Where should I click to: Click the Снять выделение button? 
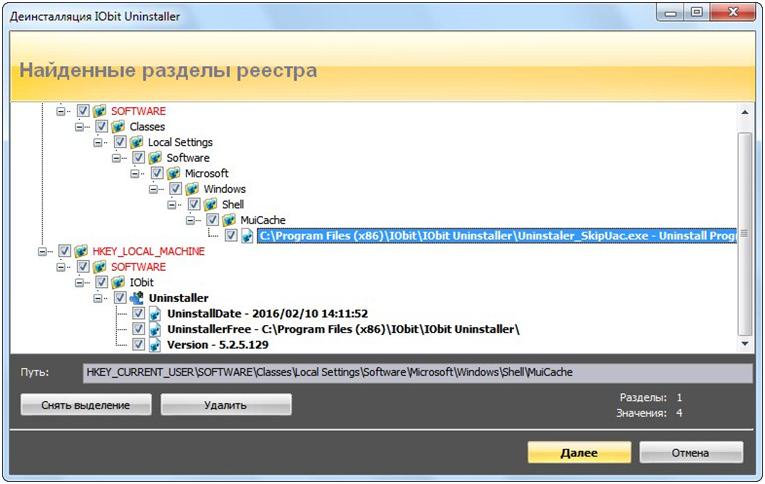click(x=86, y=405)
